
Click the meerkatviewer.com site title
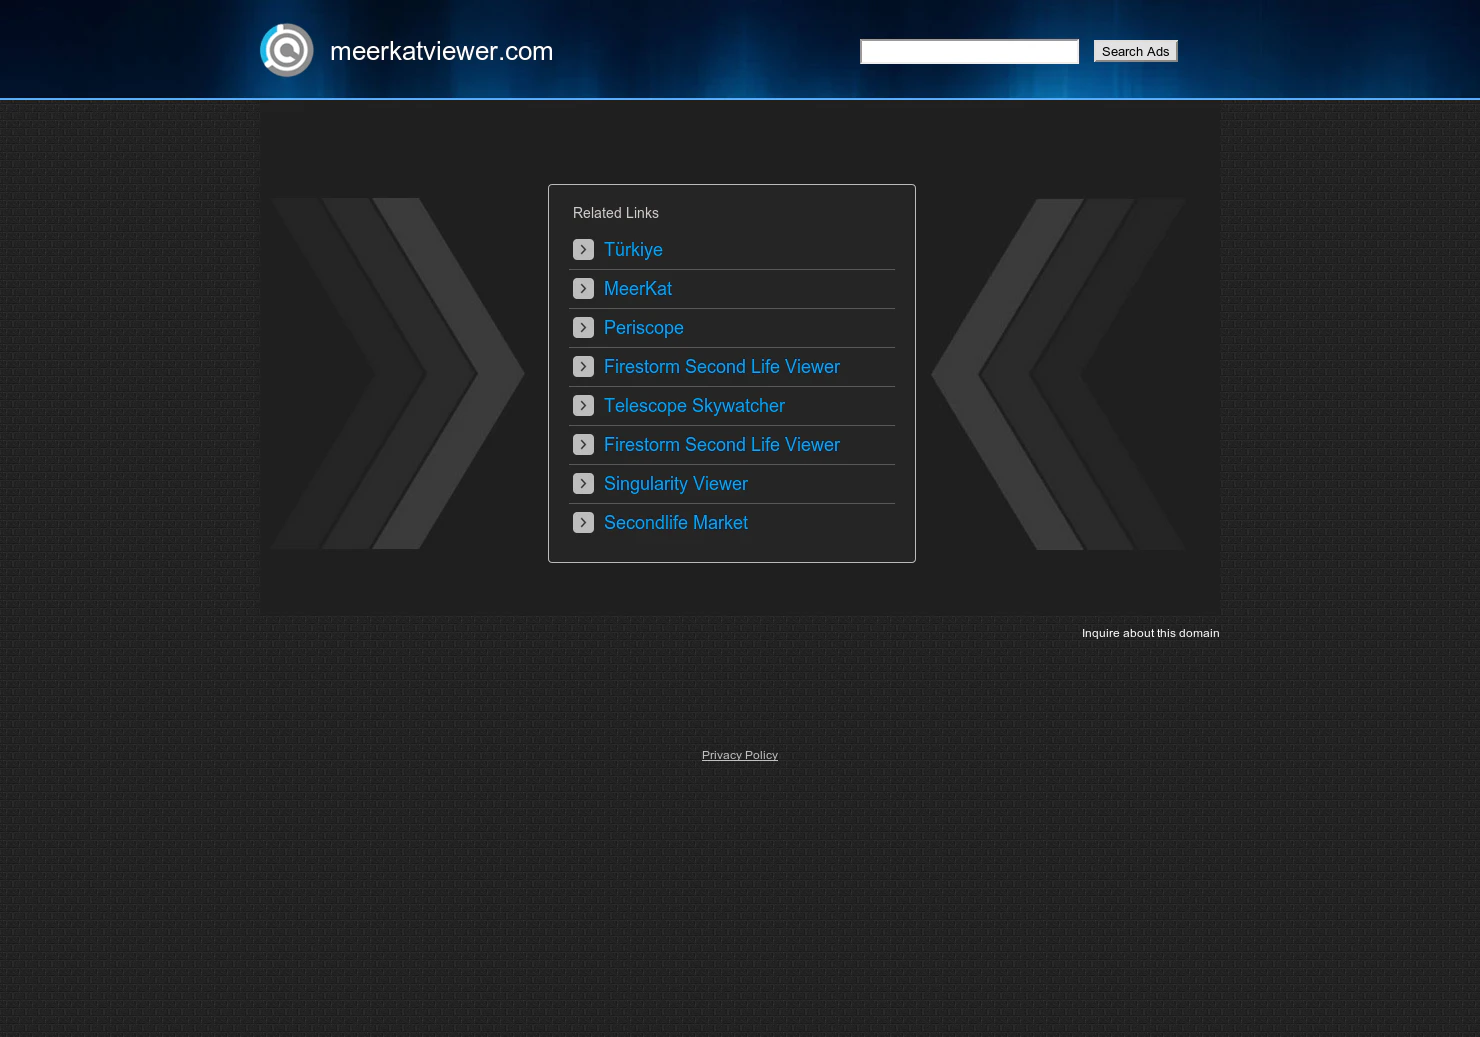(441, 51)
